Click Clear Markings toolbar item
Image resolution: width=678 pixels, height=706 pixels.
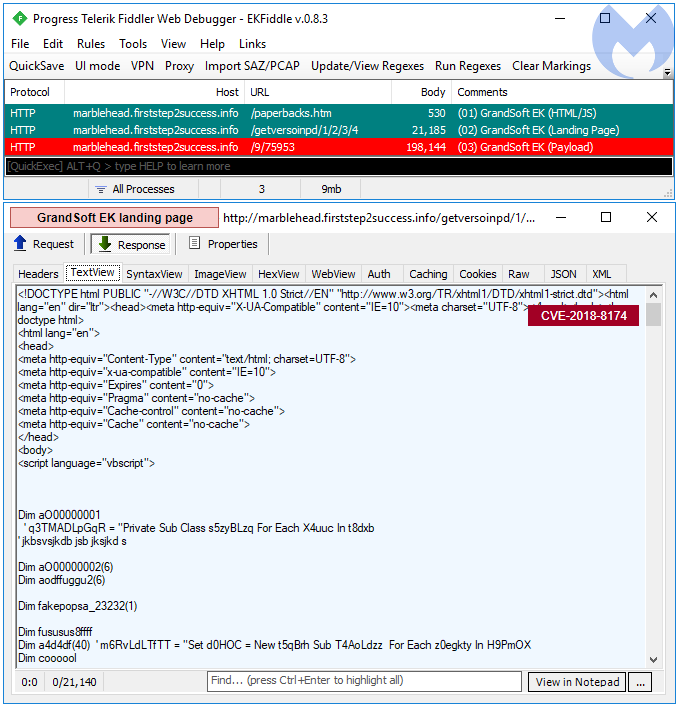click(x=551, y=66)
